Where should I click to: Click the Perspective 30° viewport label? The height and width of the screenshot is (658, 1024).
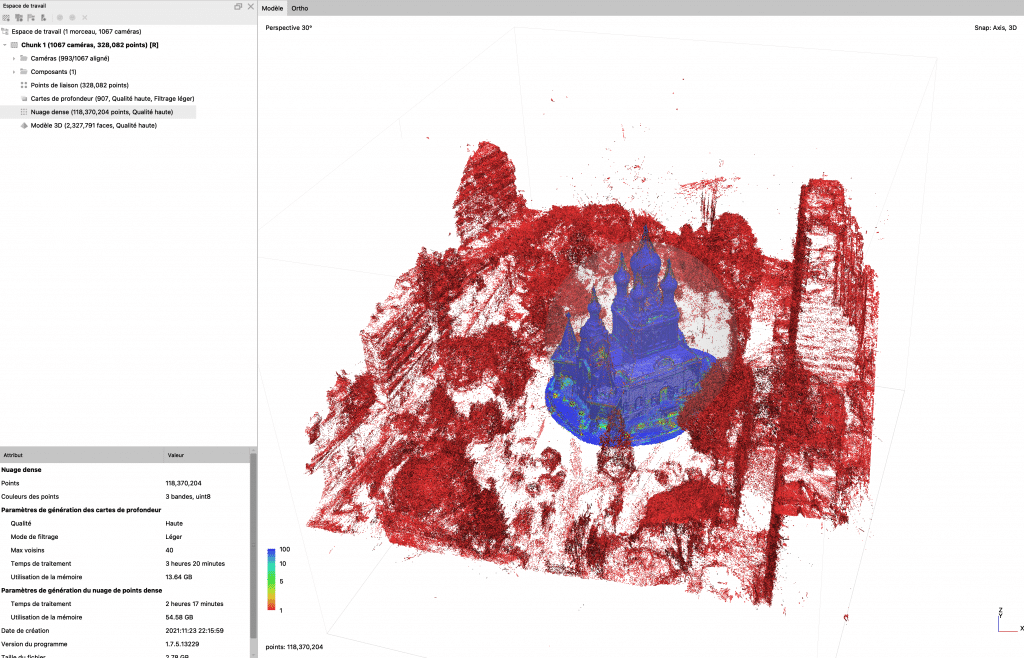(289, 27)
